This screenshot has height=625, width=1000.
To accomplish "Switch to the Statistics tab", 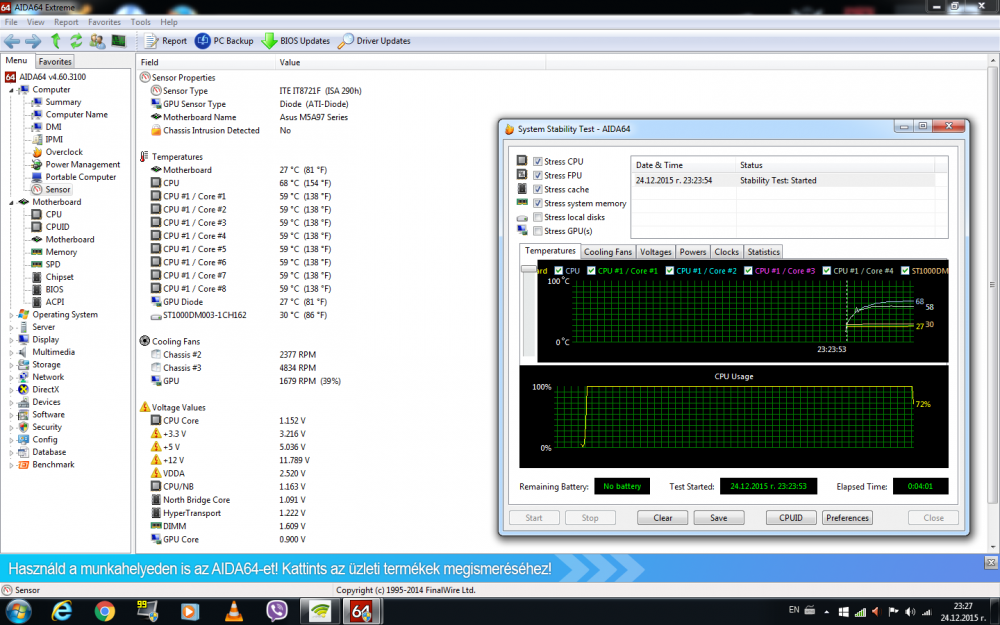I will (x=763, y=252).
